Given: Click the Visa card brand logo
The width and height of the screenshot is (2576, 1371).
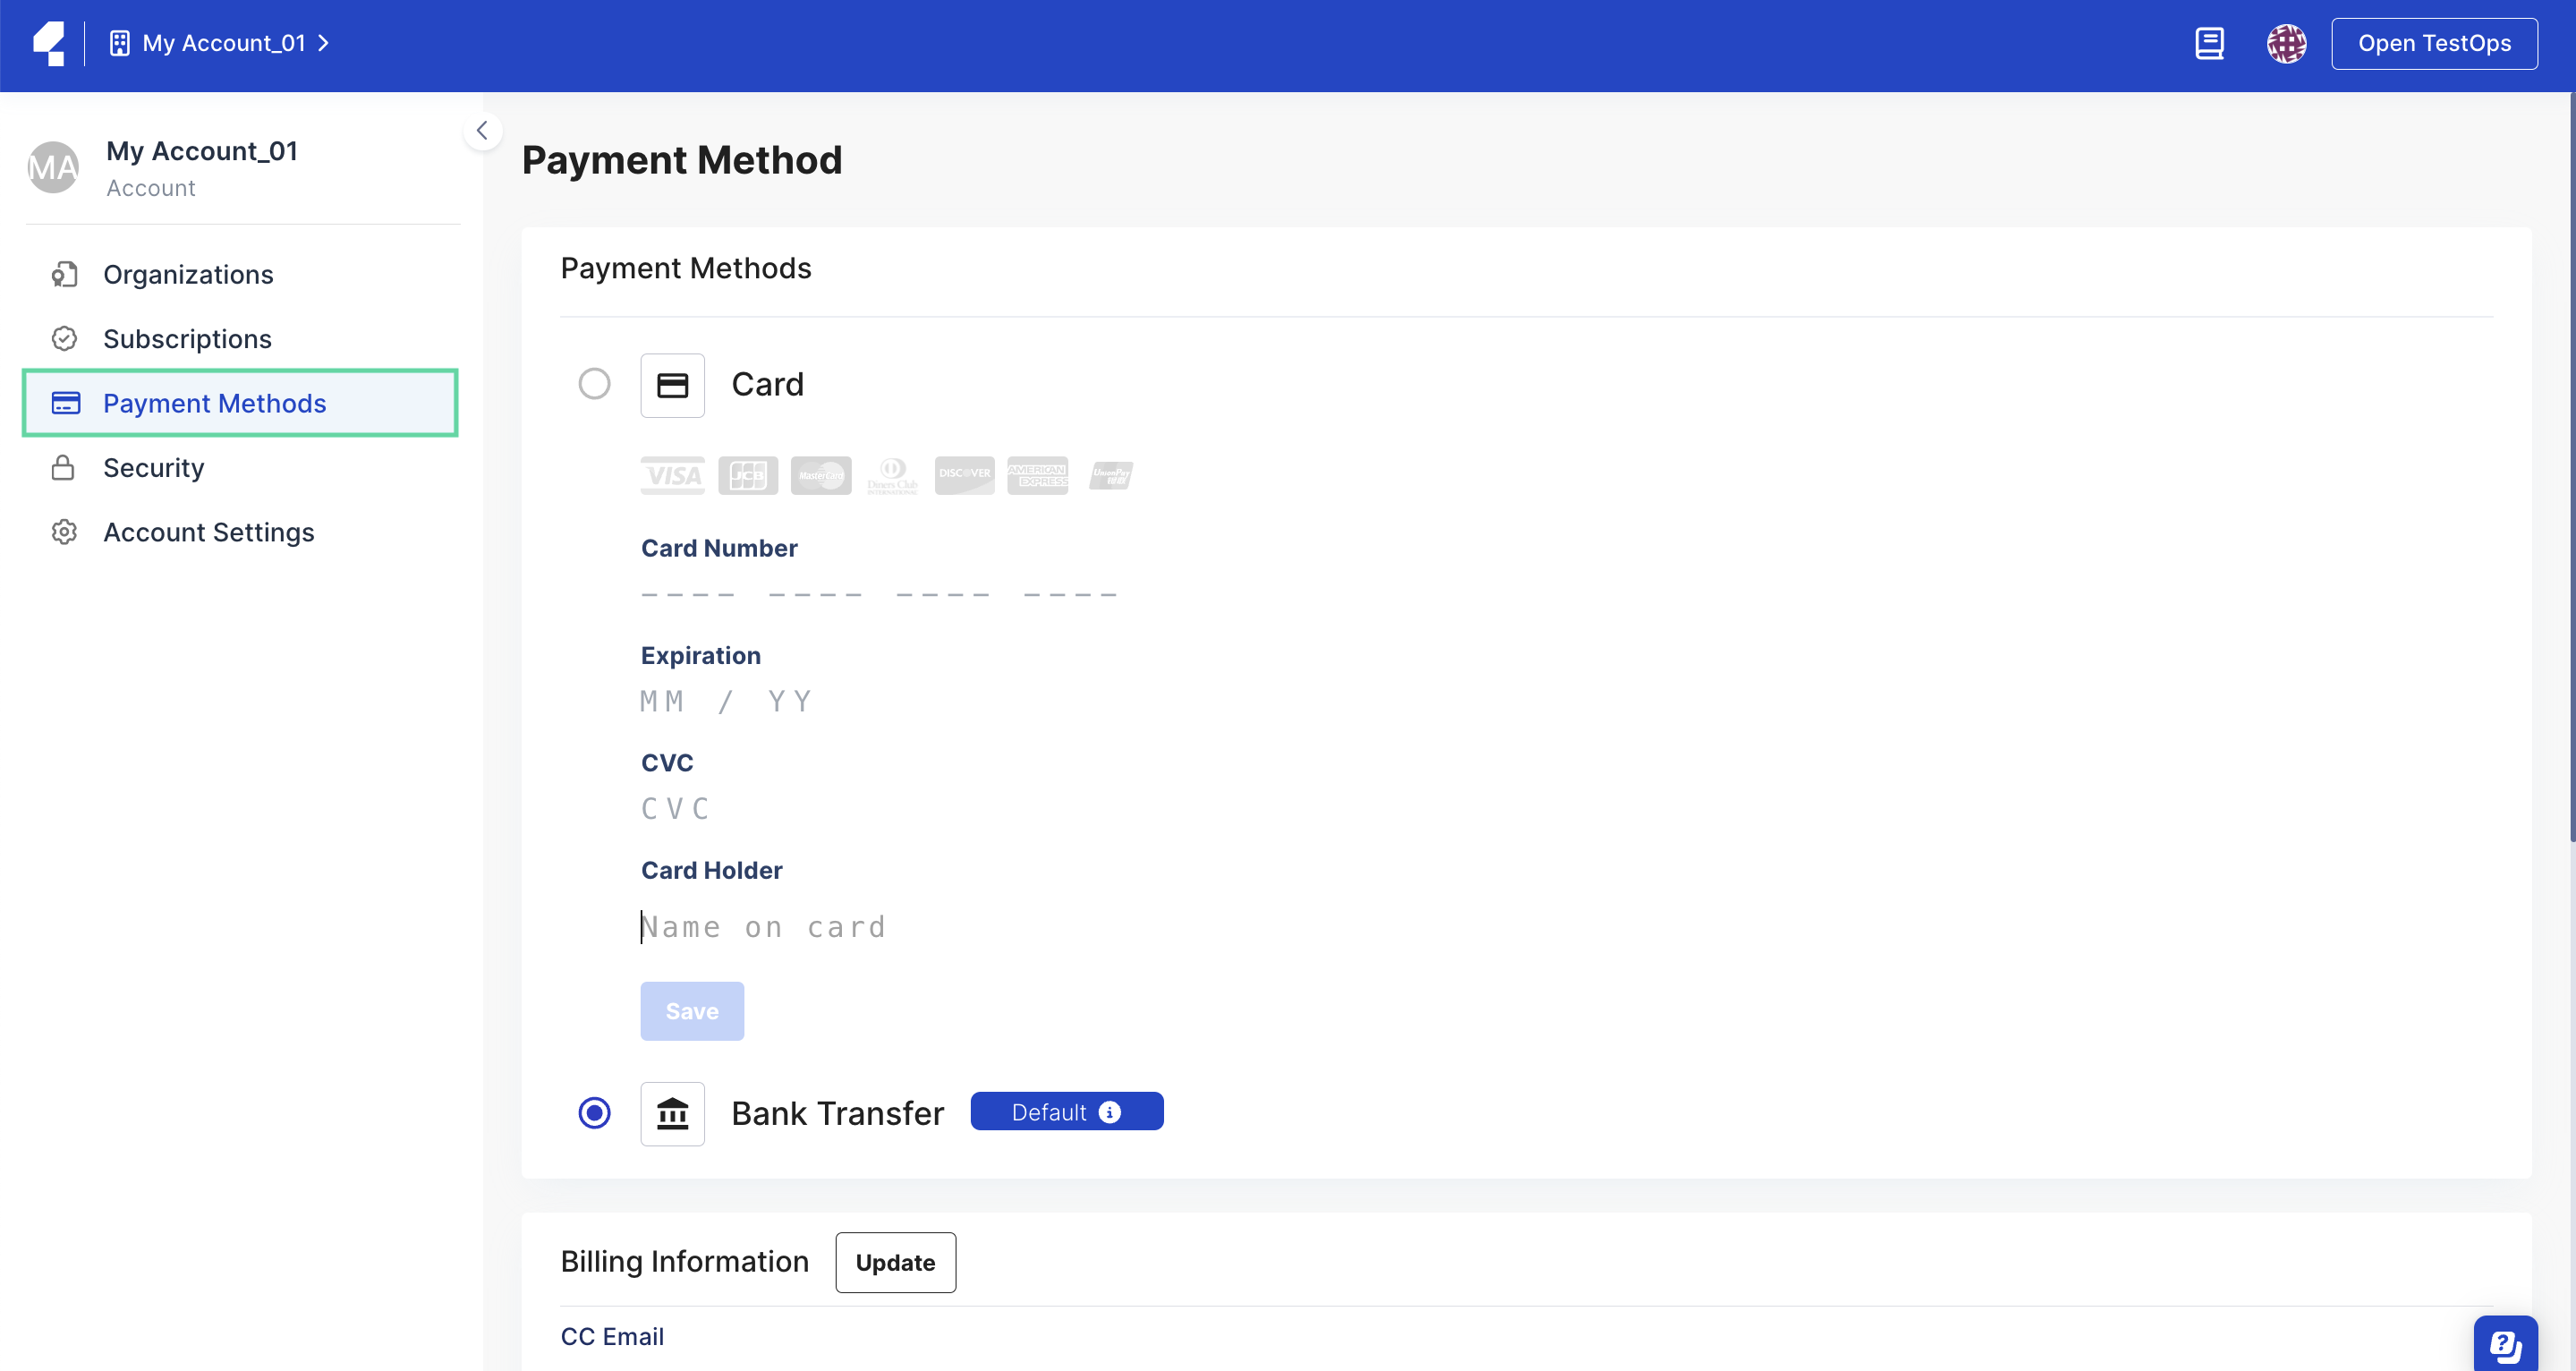Looking at the screenshot, I should pos(672,475).
